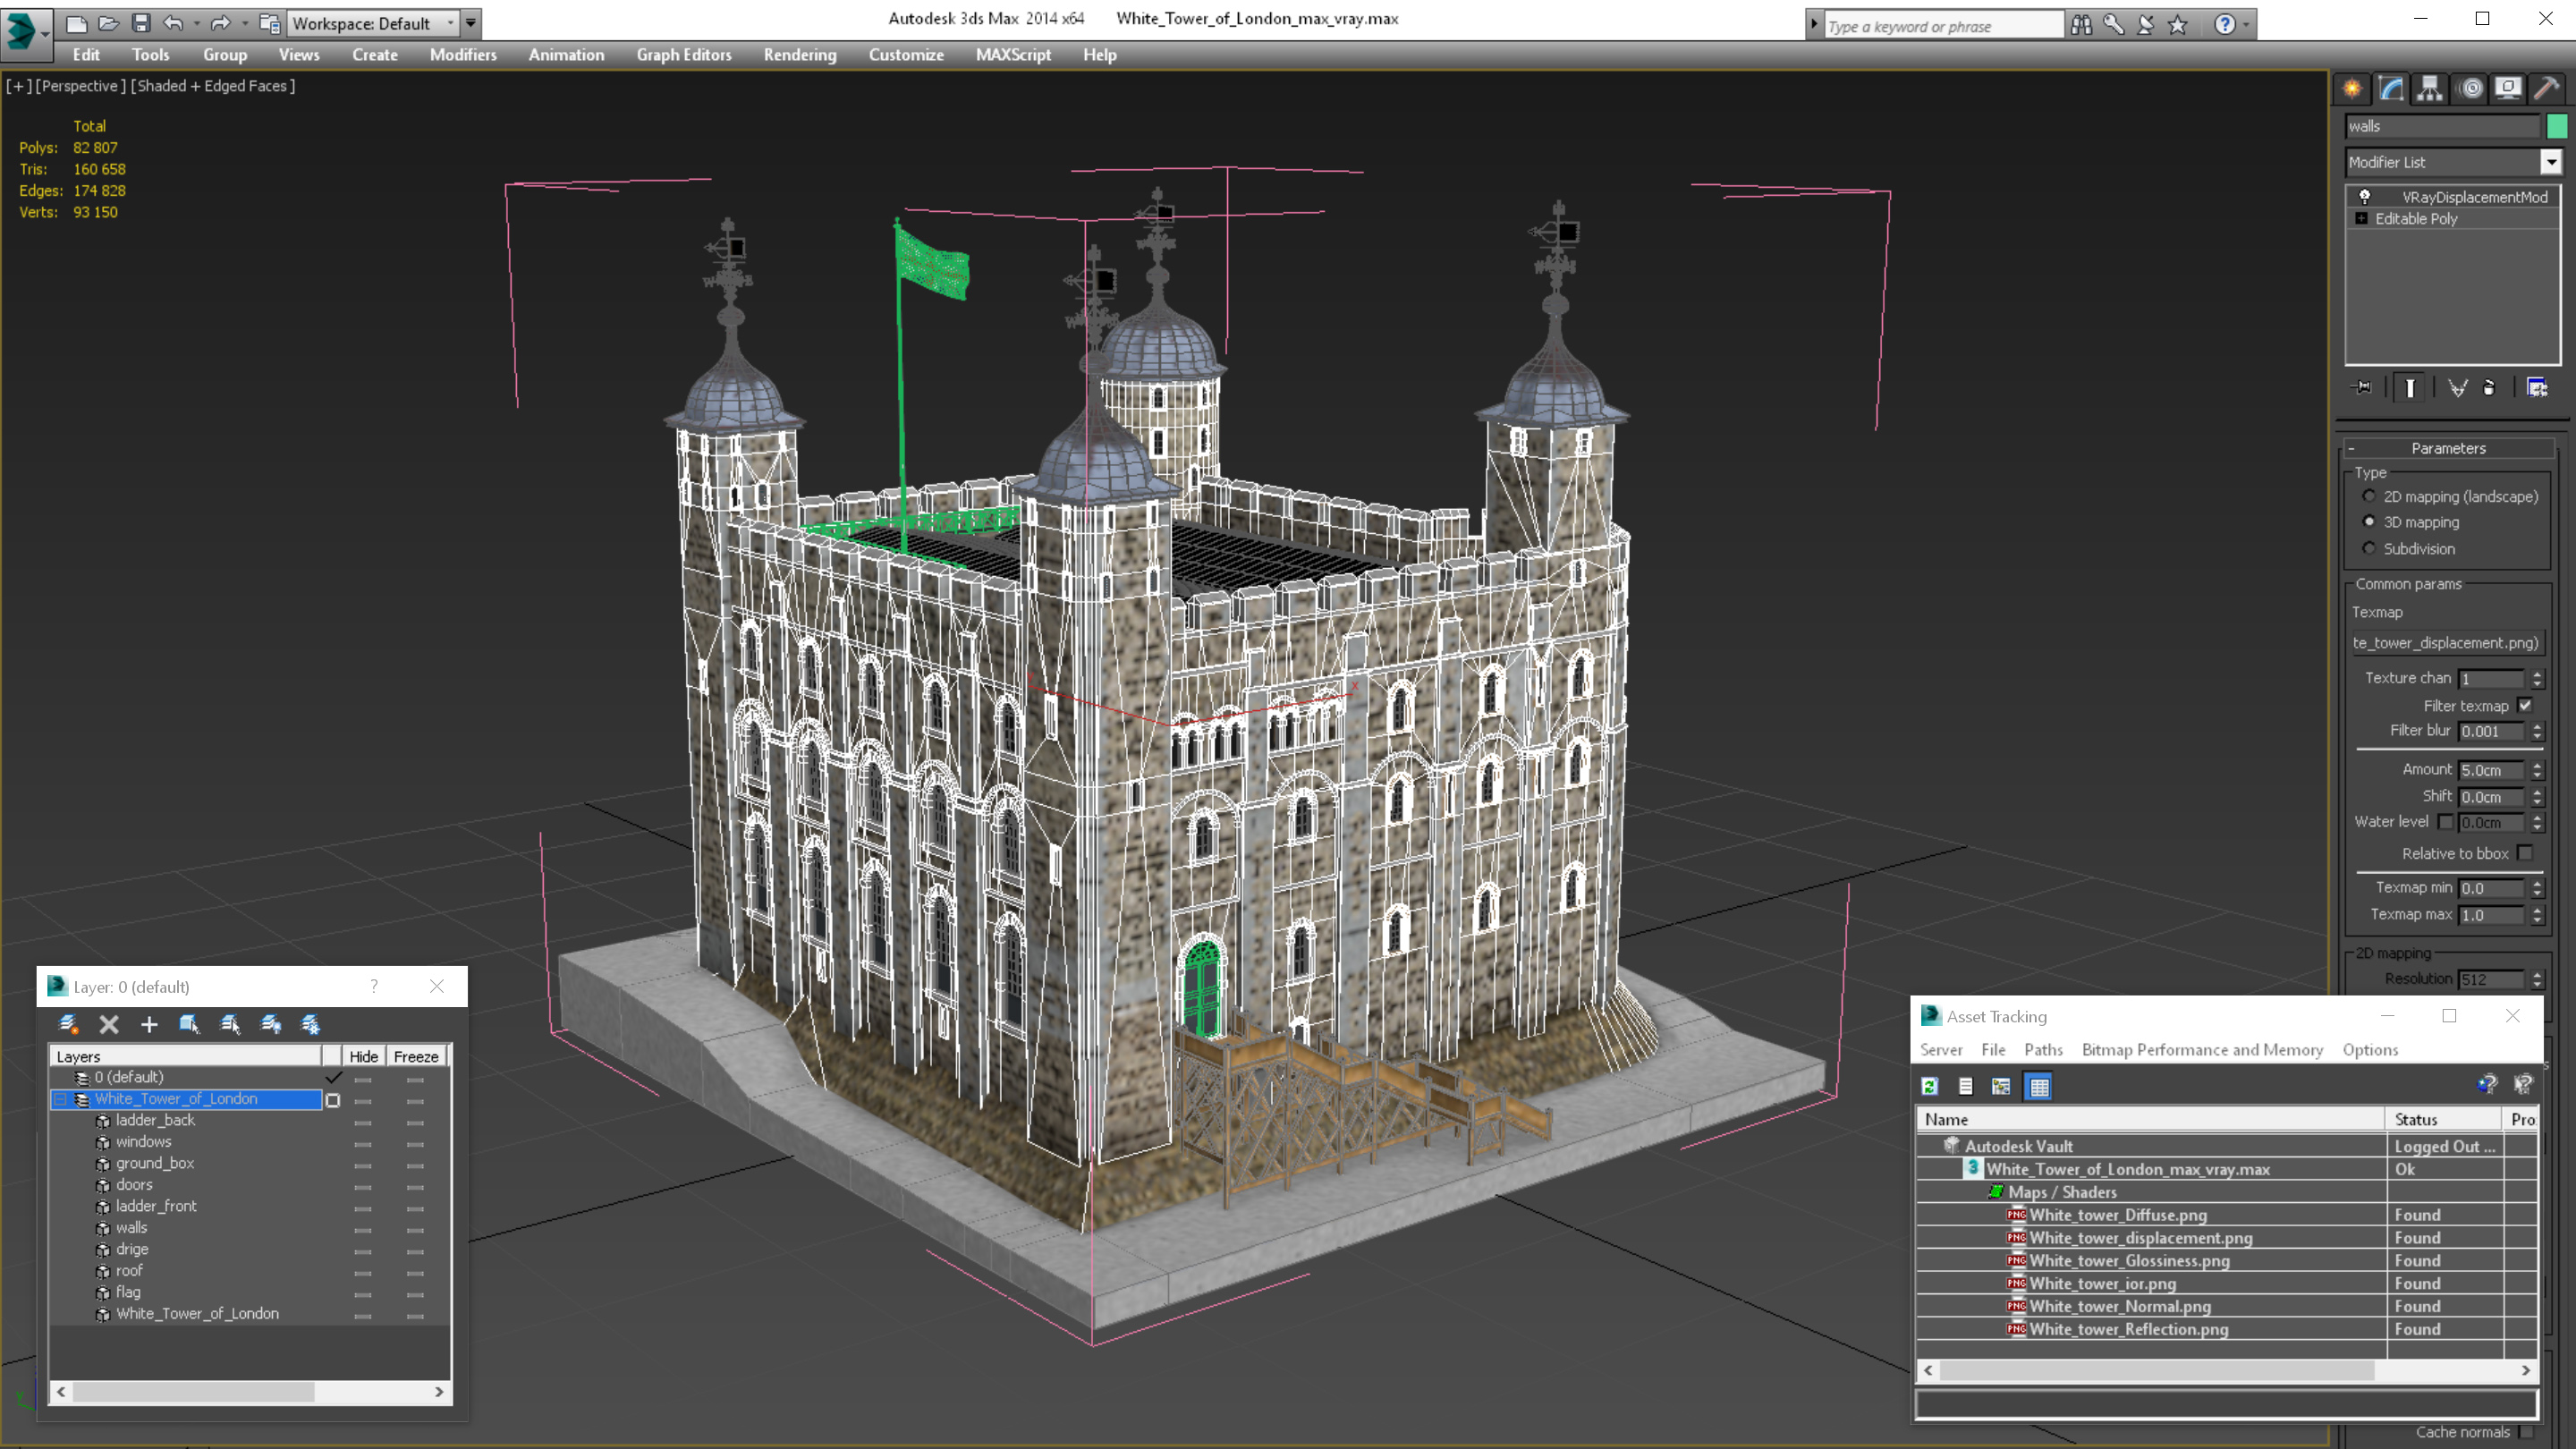Open the Graph Editors menu

(684, 55)
